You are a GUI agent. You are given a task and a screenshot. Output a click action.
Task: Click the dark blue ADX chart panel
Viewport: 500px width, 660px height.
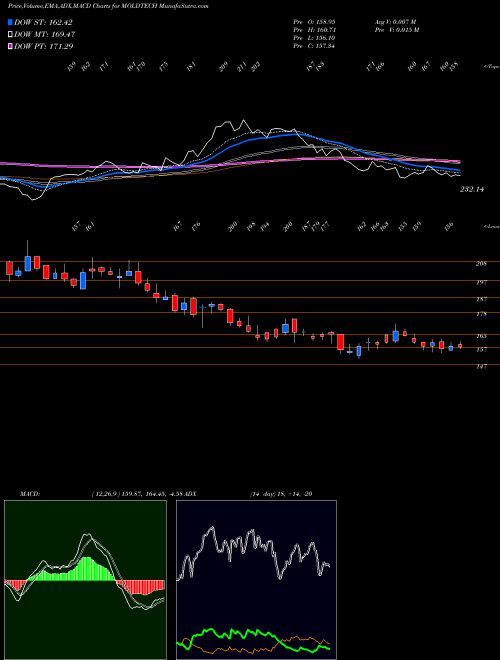(256, 580)
